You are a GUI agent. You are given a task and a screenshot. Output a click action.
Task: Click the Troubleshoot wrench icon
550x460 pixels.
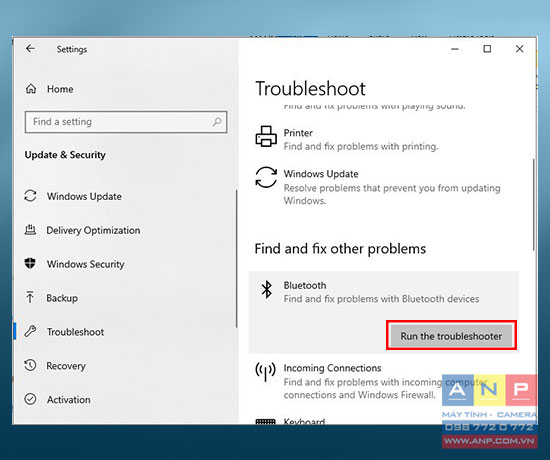point(31,331)
